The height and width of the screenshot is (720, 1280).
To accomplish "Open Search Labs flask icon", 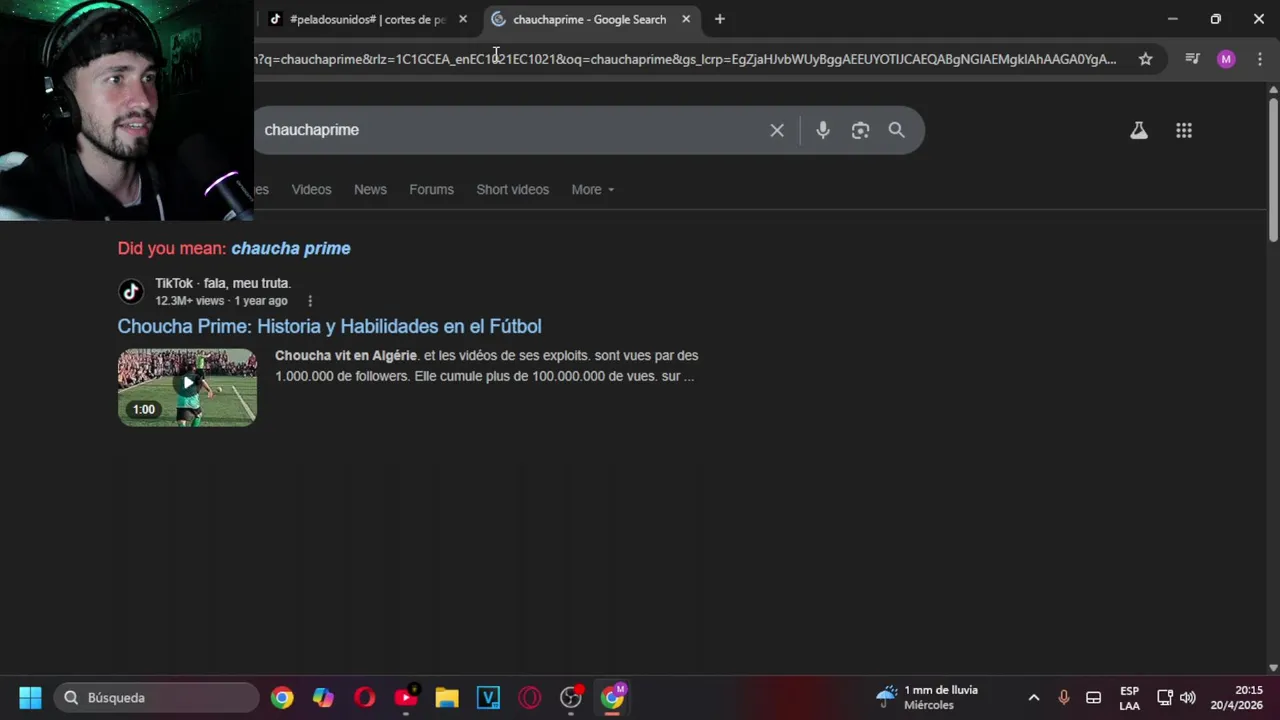I will (x=1139, y=130).
